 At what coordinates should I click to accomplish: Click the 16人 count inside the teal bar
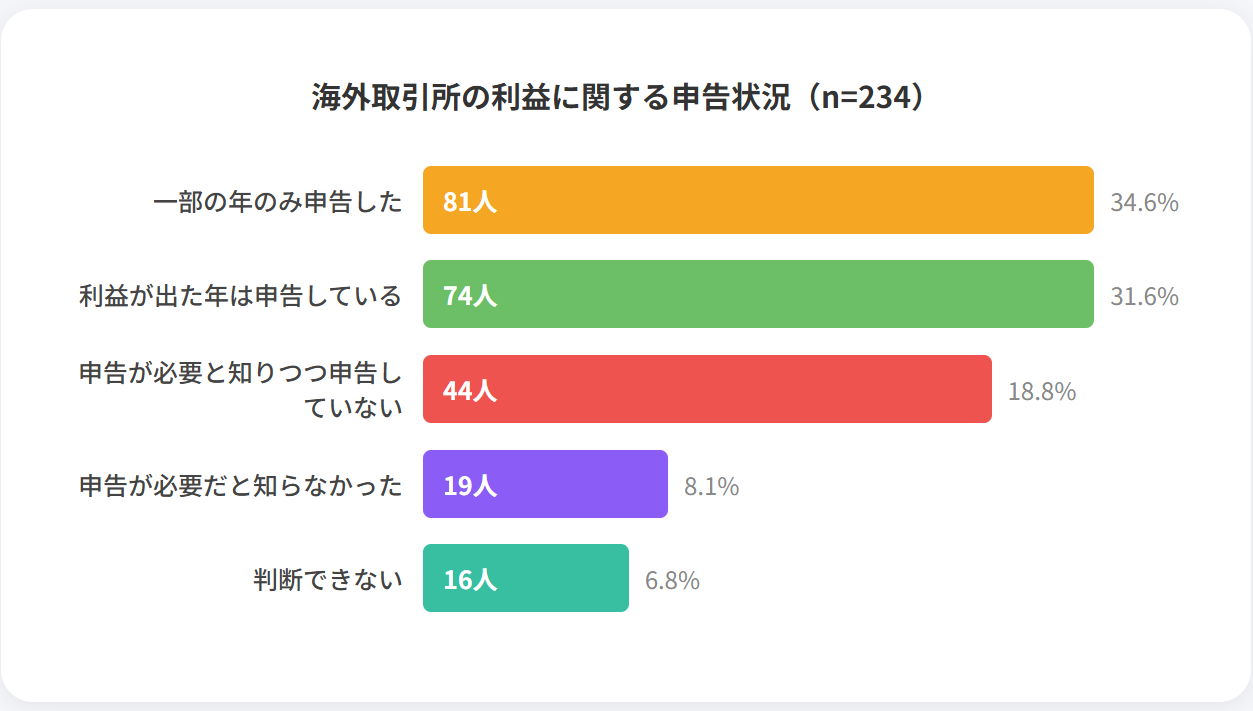click(470, 580)
